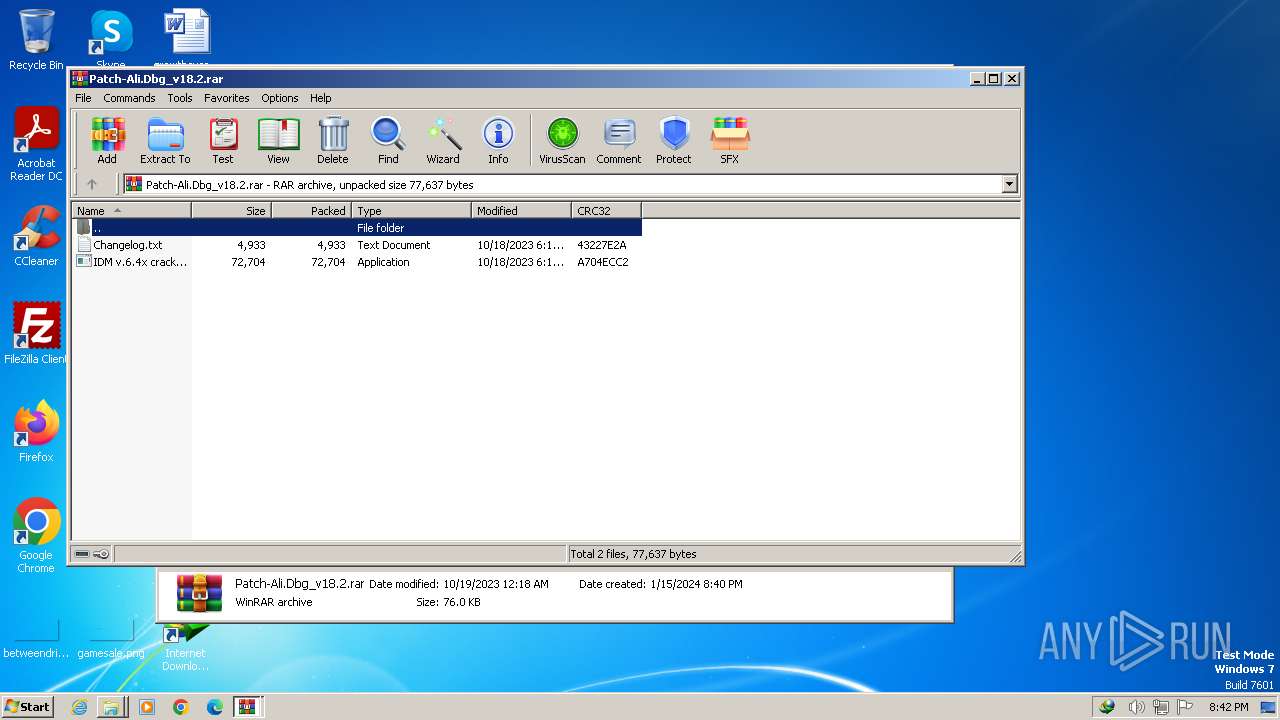1280x720 pixels.
Task: Go up one folder level arrow
Action: [x=92, y=184]
